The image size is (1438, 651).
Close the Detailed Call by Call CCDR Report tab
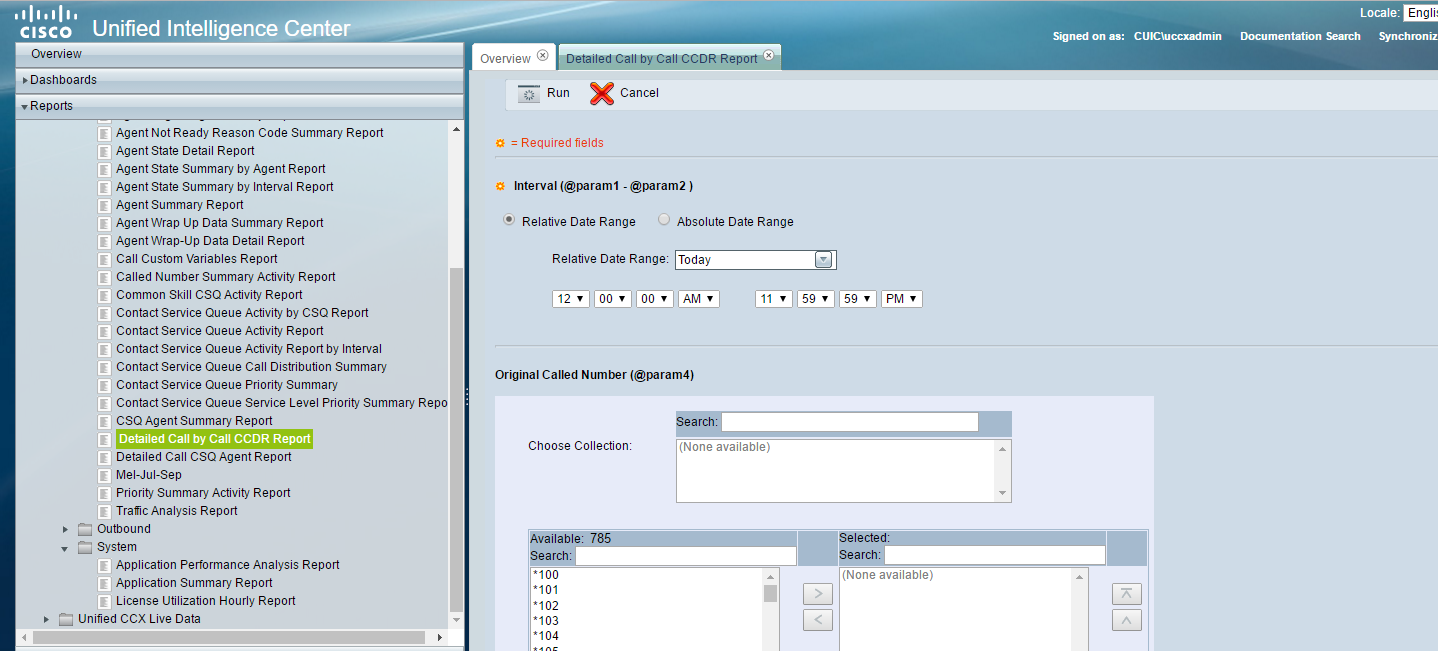click(x=769, y=56)
